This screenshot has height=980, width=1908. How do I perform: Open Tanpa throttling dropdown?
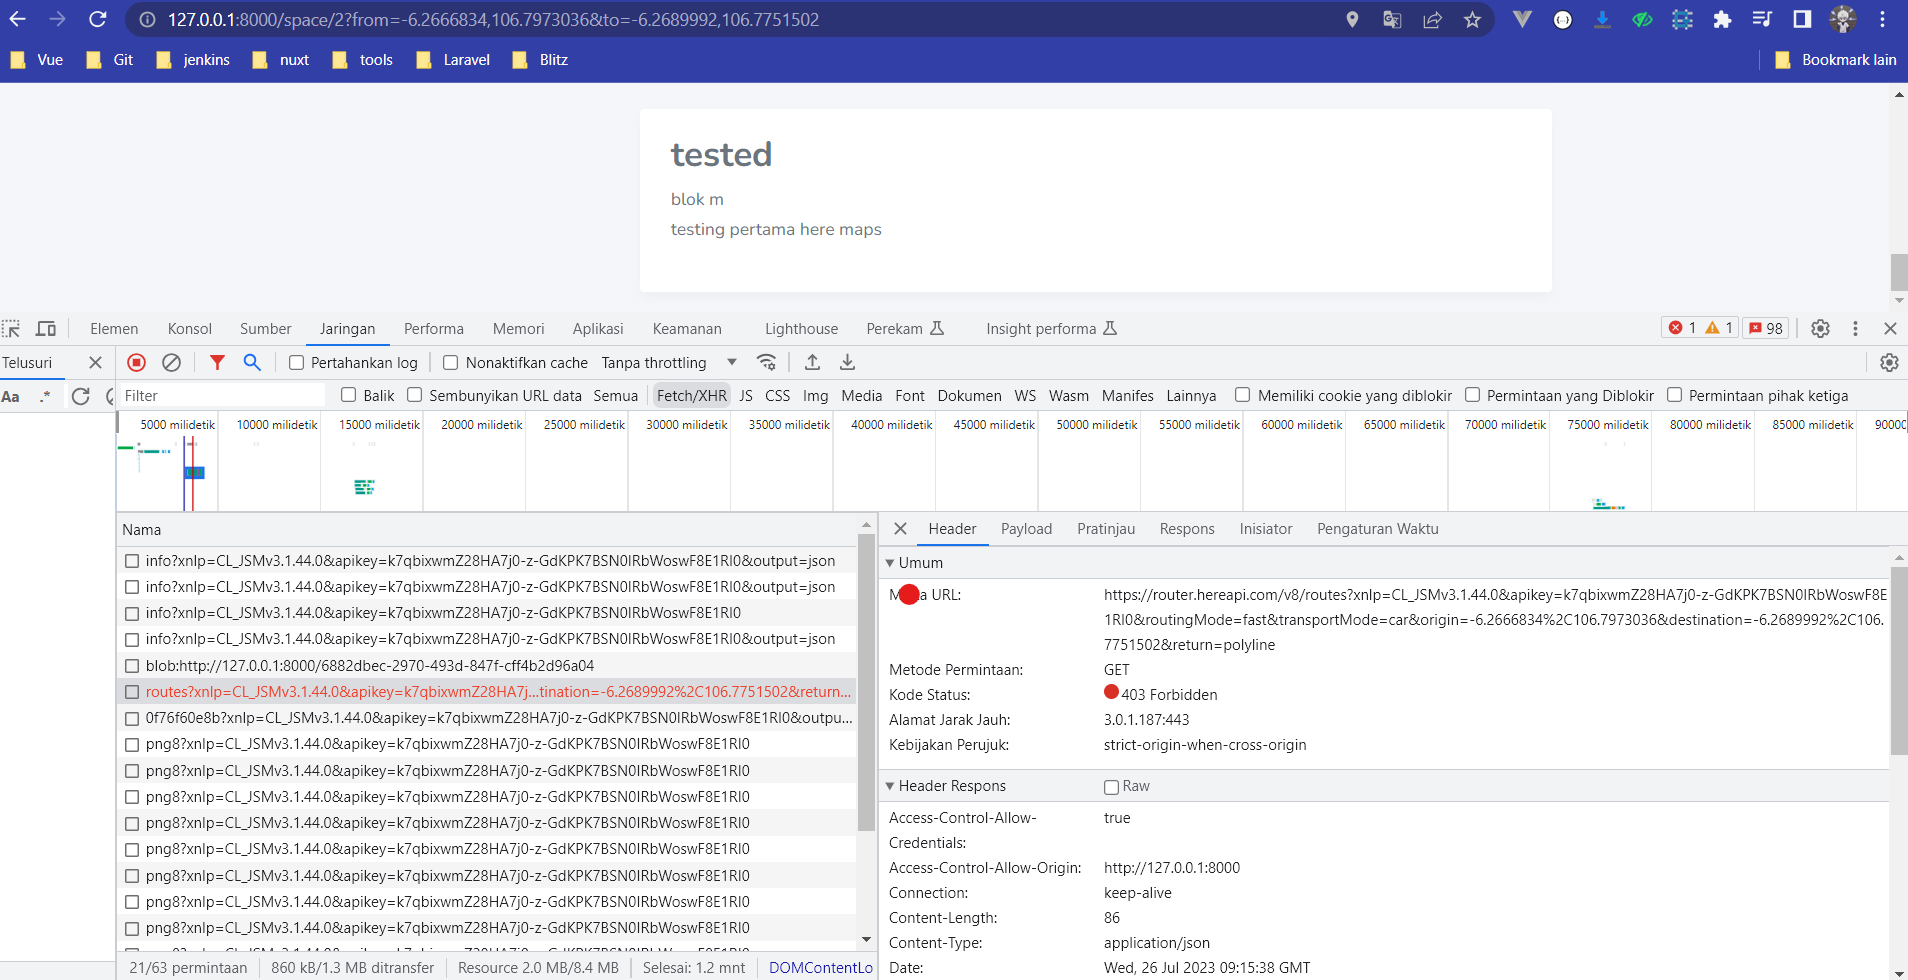point(669,362)
